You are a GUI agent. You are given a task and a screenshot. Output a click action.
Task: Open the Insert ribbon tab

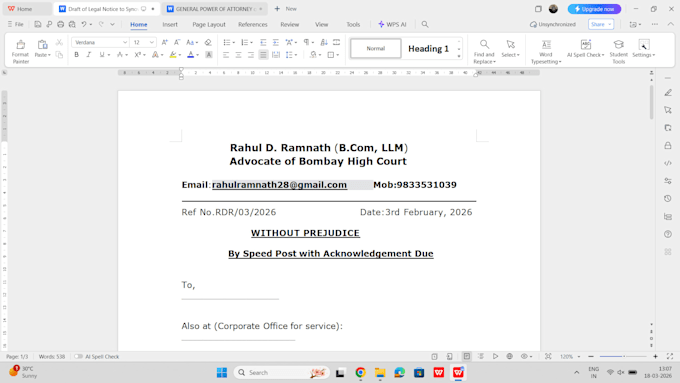pos(170,24)
